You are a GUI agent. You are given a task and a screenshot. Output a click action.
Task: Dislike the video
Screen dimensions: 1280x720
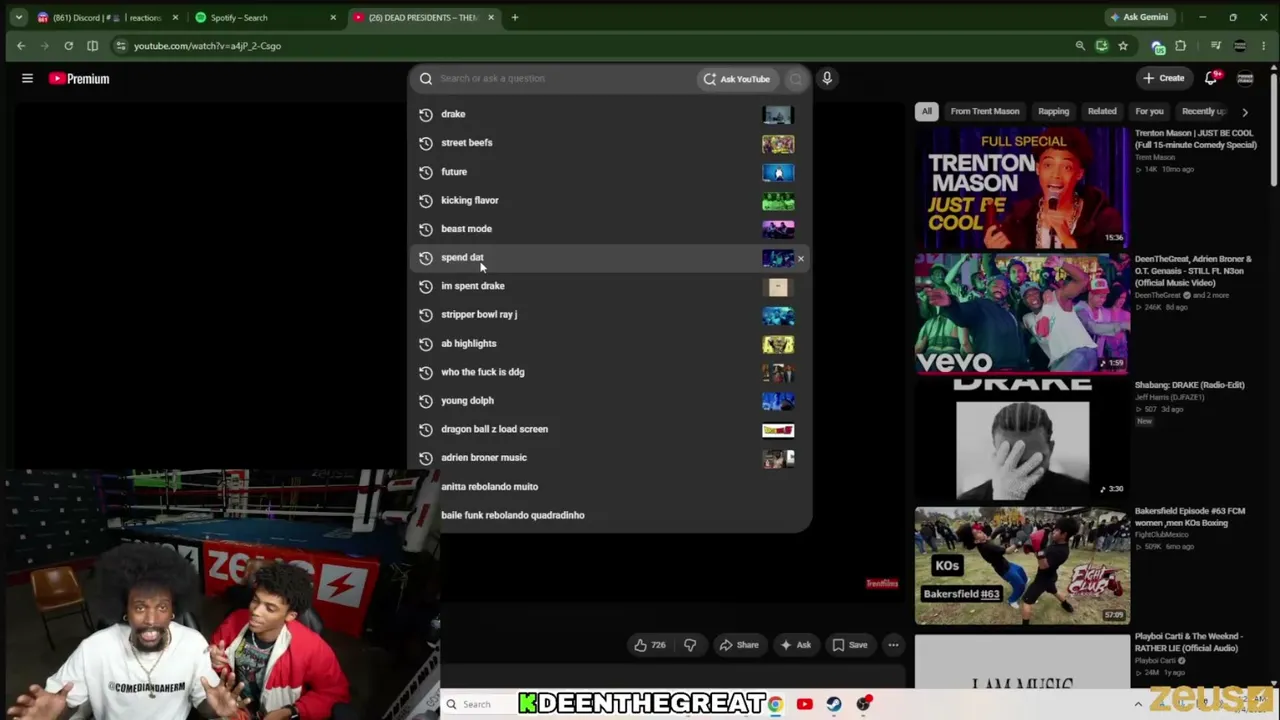(x=689, y=645)
